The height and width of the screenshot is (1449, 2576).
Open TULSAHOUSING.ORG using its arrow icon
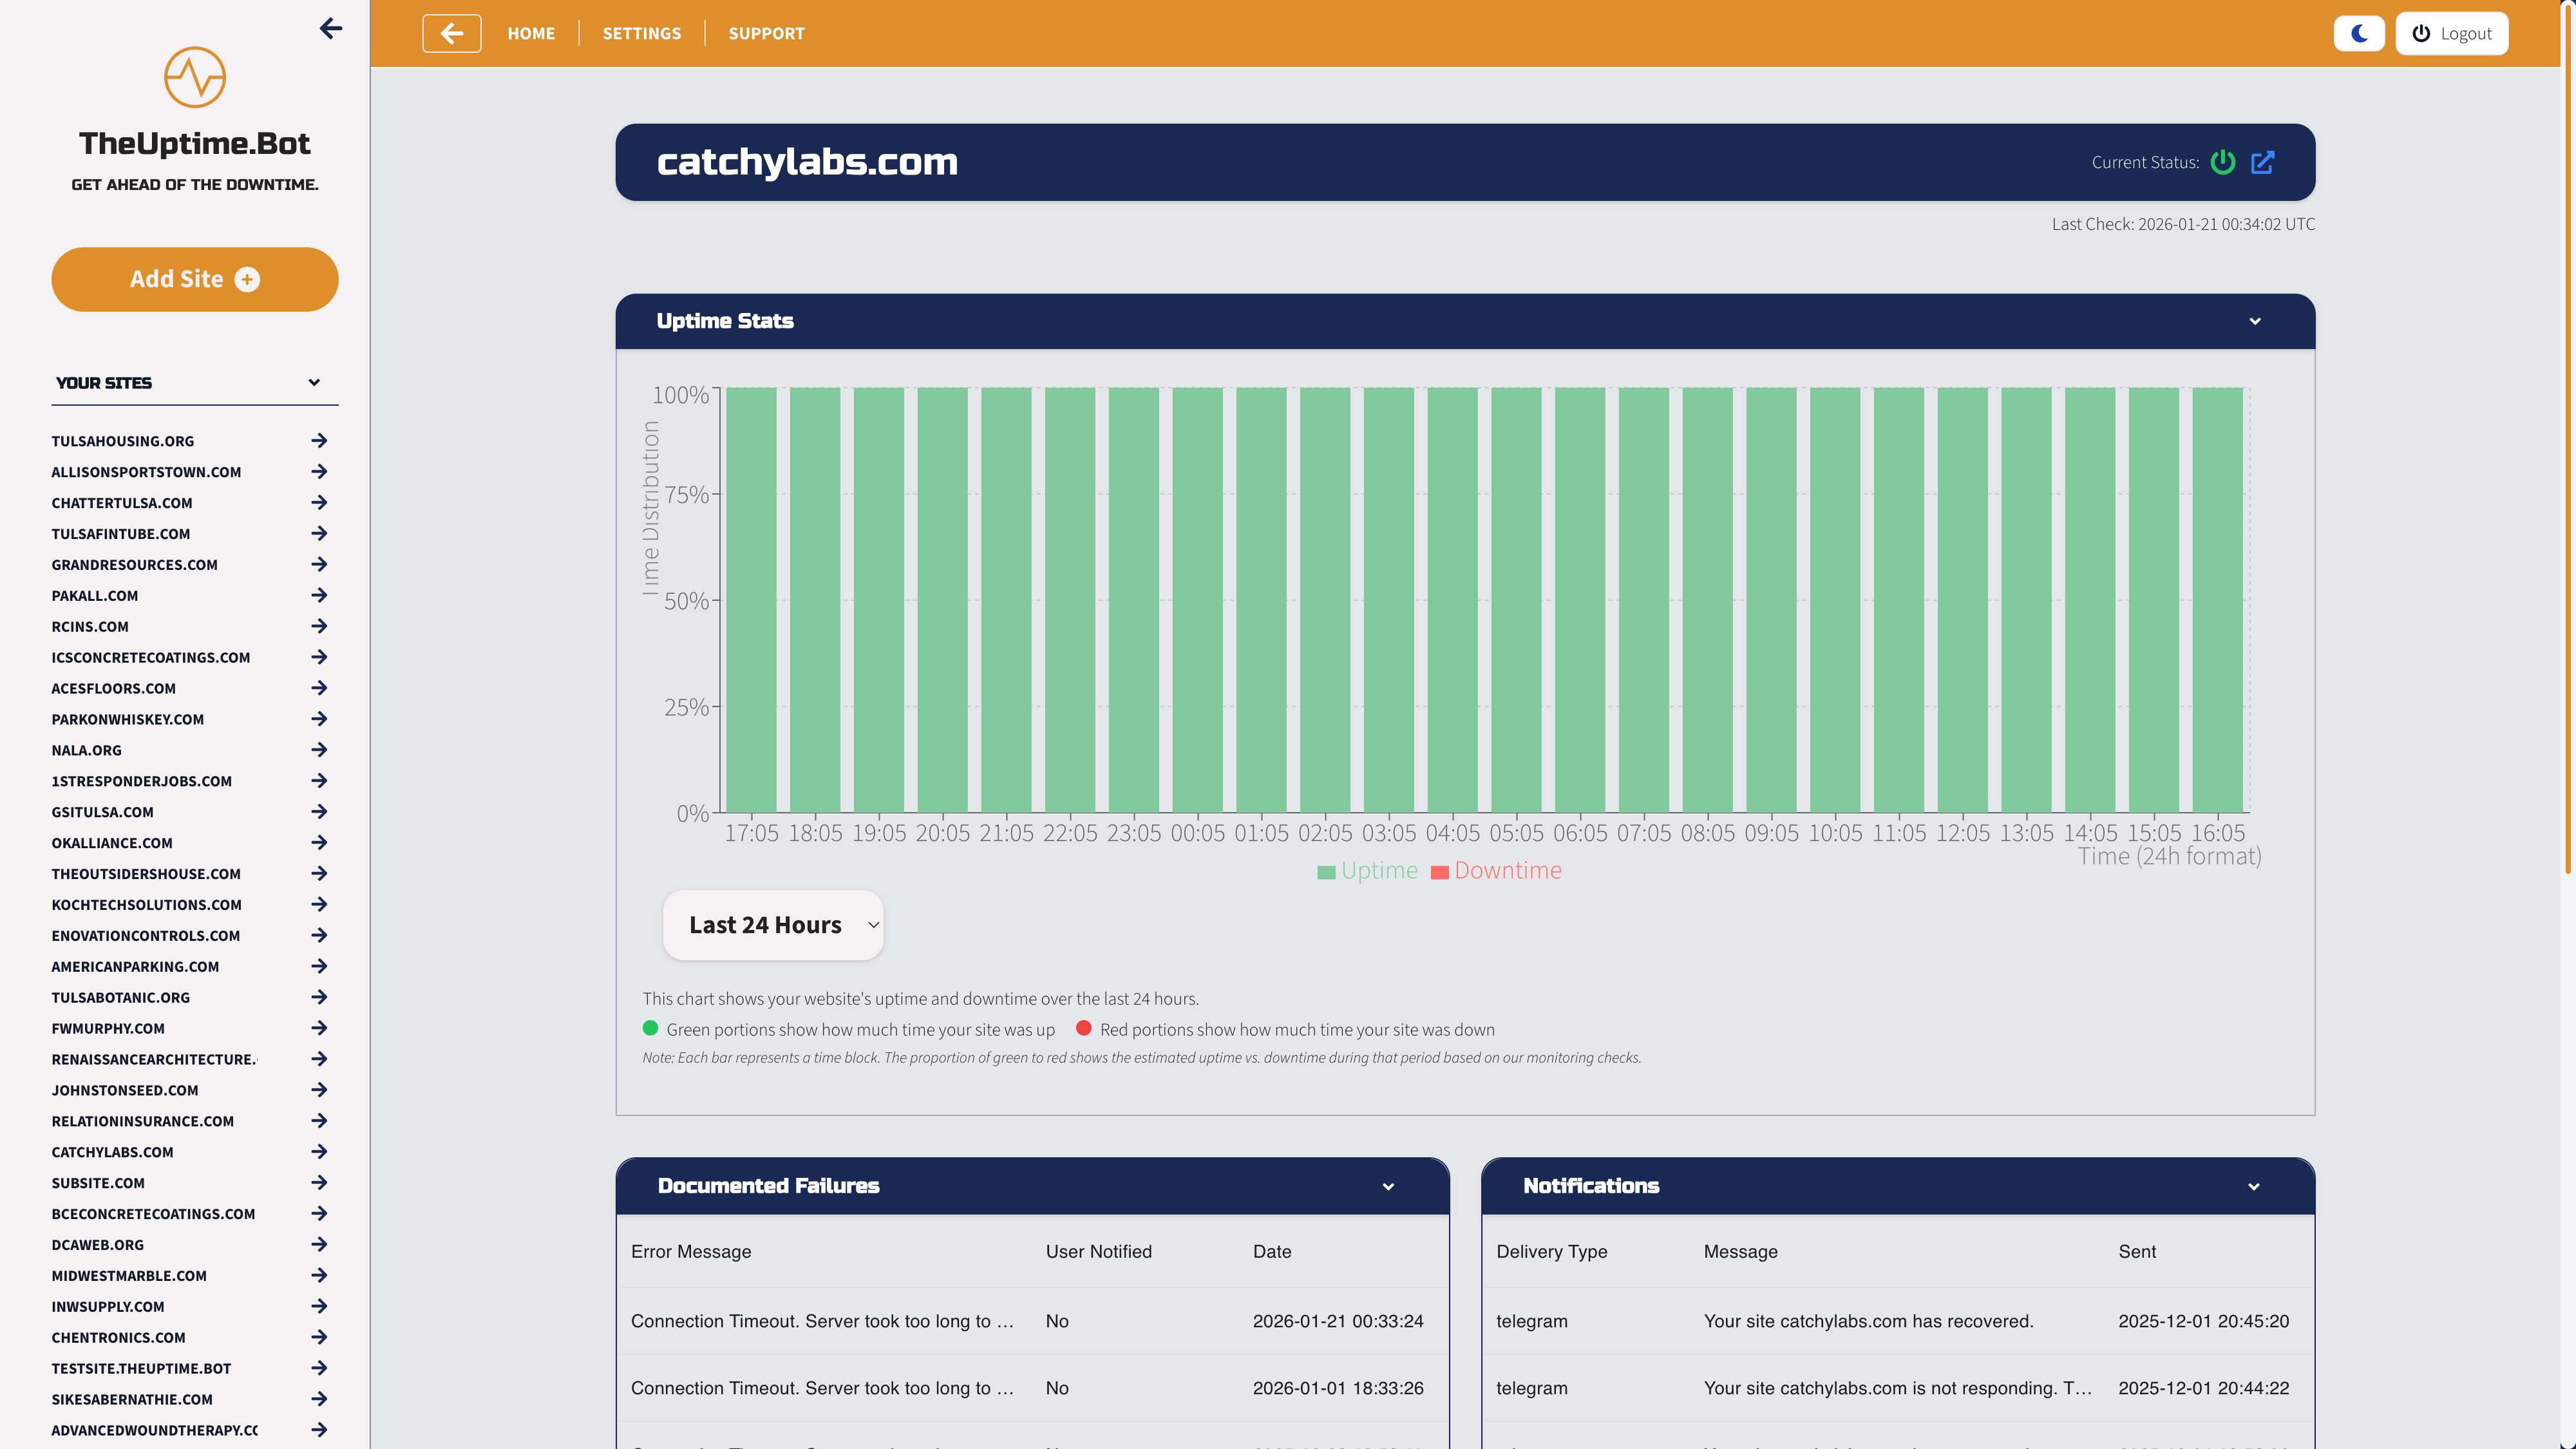pos(319,441)
